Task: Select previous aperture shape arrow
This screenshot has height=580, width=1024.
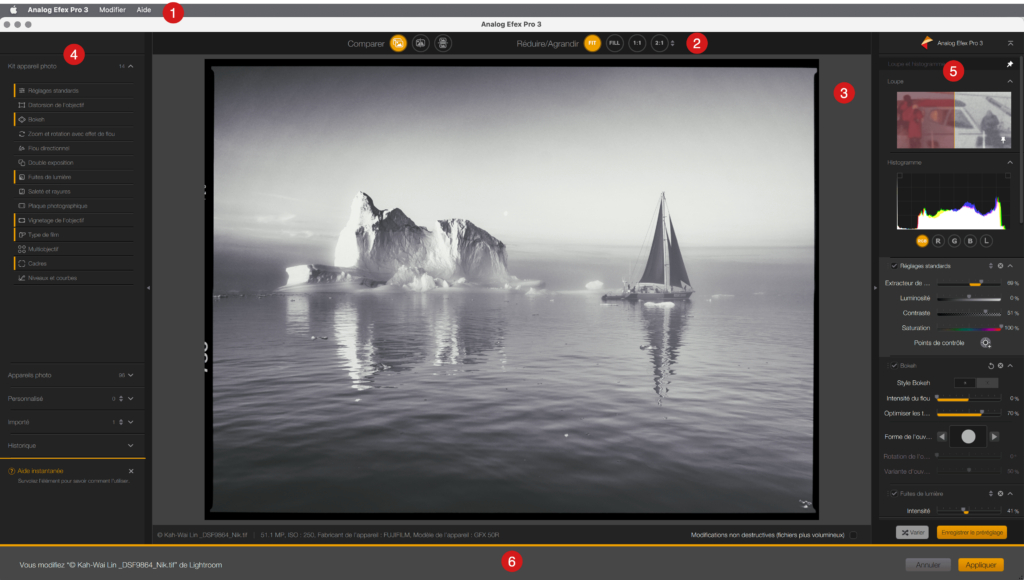Action: click(x=942, y=436)
